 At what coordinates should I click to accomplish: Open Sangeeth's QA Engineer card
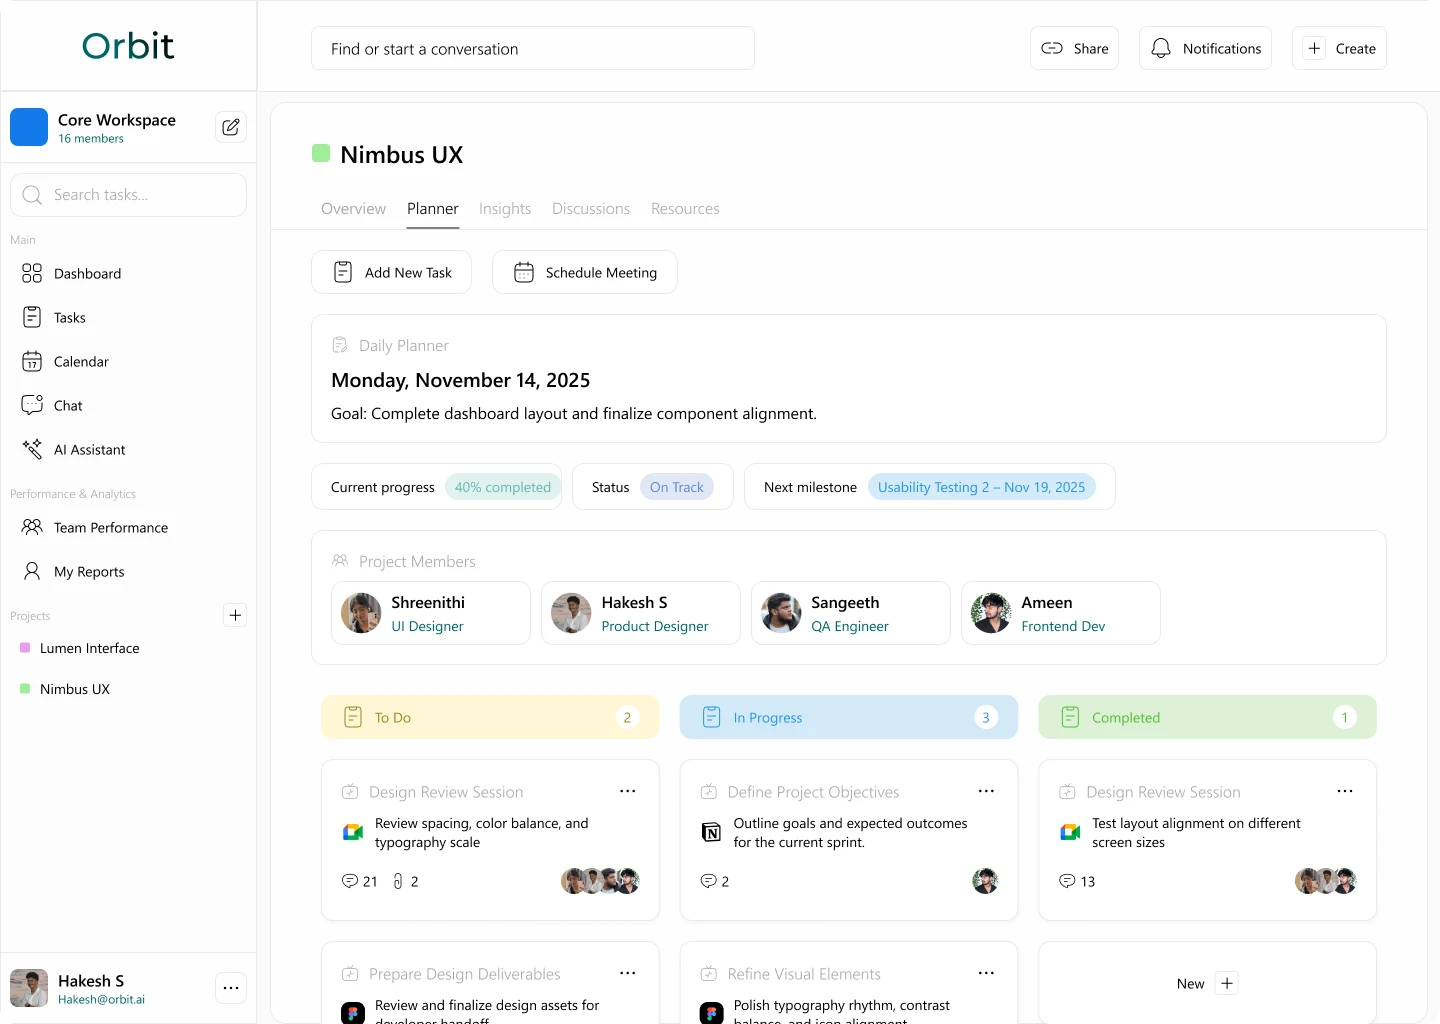tap(851, 613)
